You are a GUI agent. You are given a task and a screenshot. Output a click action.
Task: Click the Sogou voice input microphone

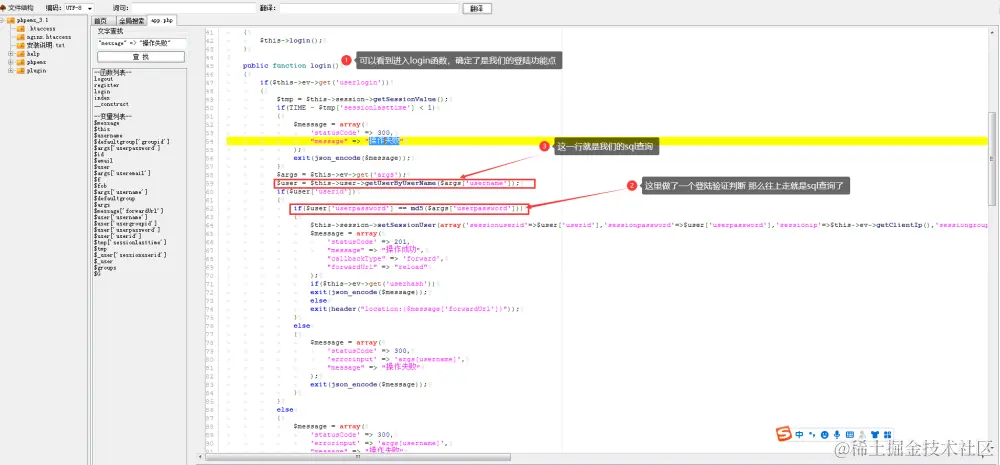pos(837,434)
